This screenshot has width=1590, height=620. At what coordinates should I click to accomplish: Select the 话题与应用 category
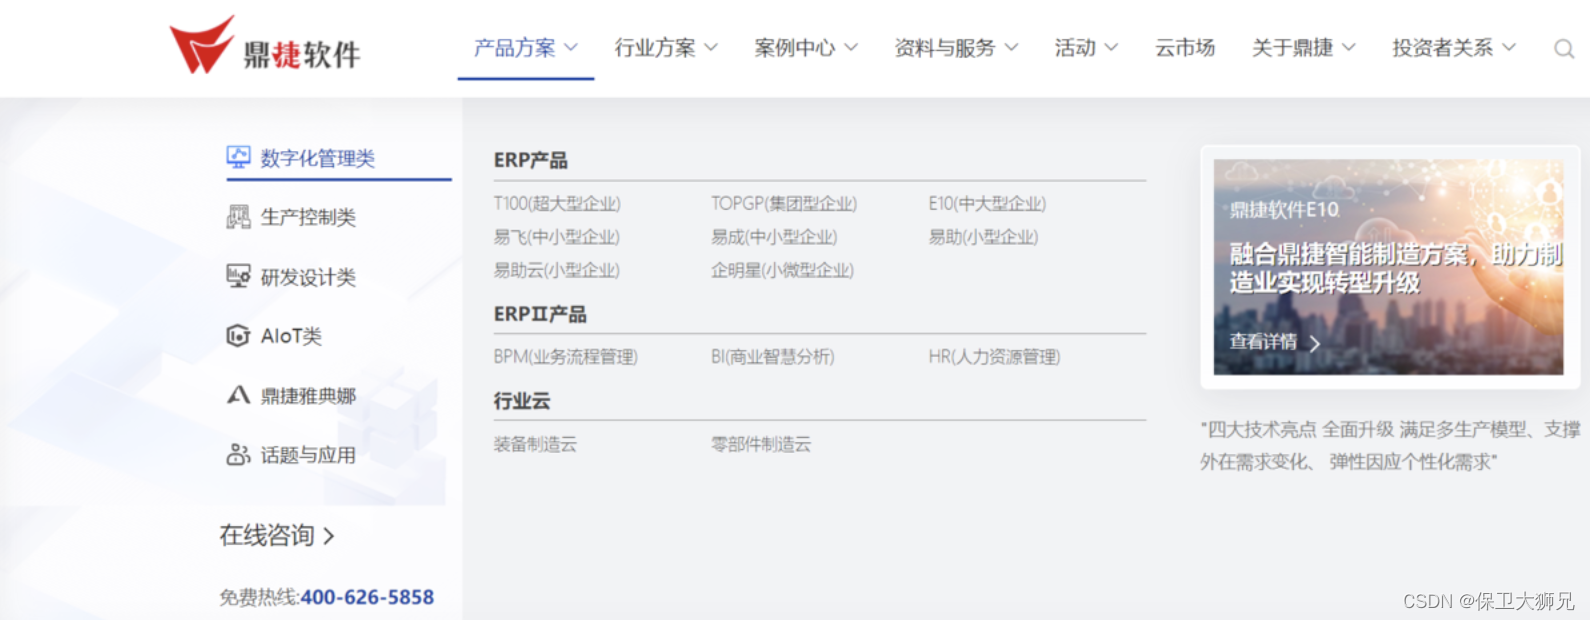(308, 455)
